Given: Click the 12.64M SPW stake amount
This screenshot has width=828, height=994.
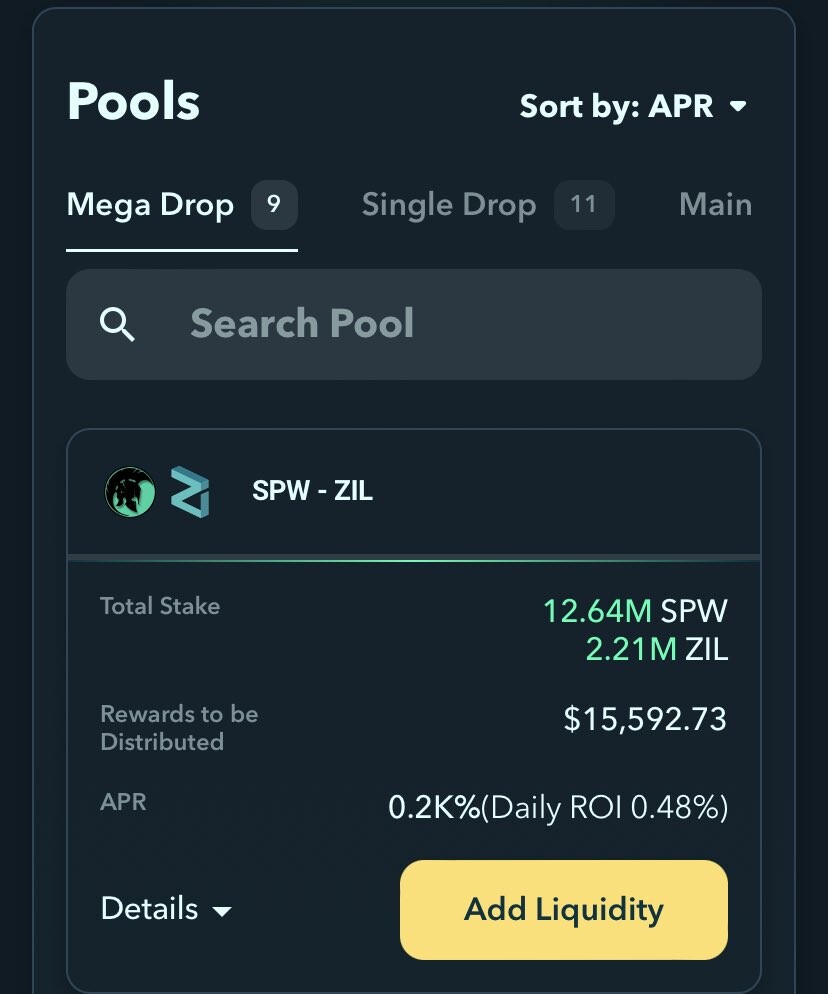Looking at the screenshot, I should pyautogui.click(x=635, y=611).
